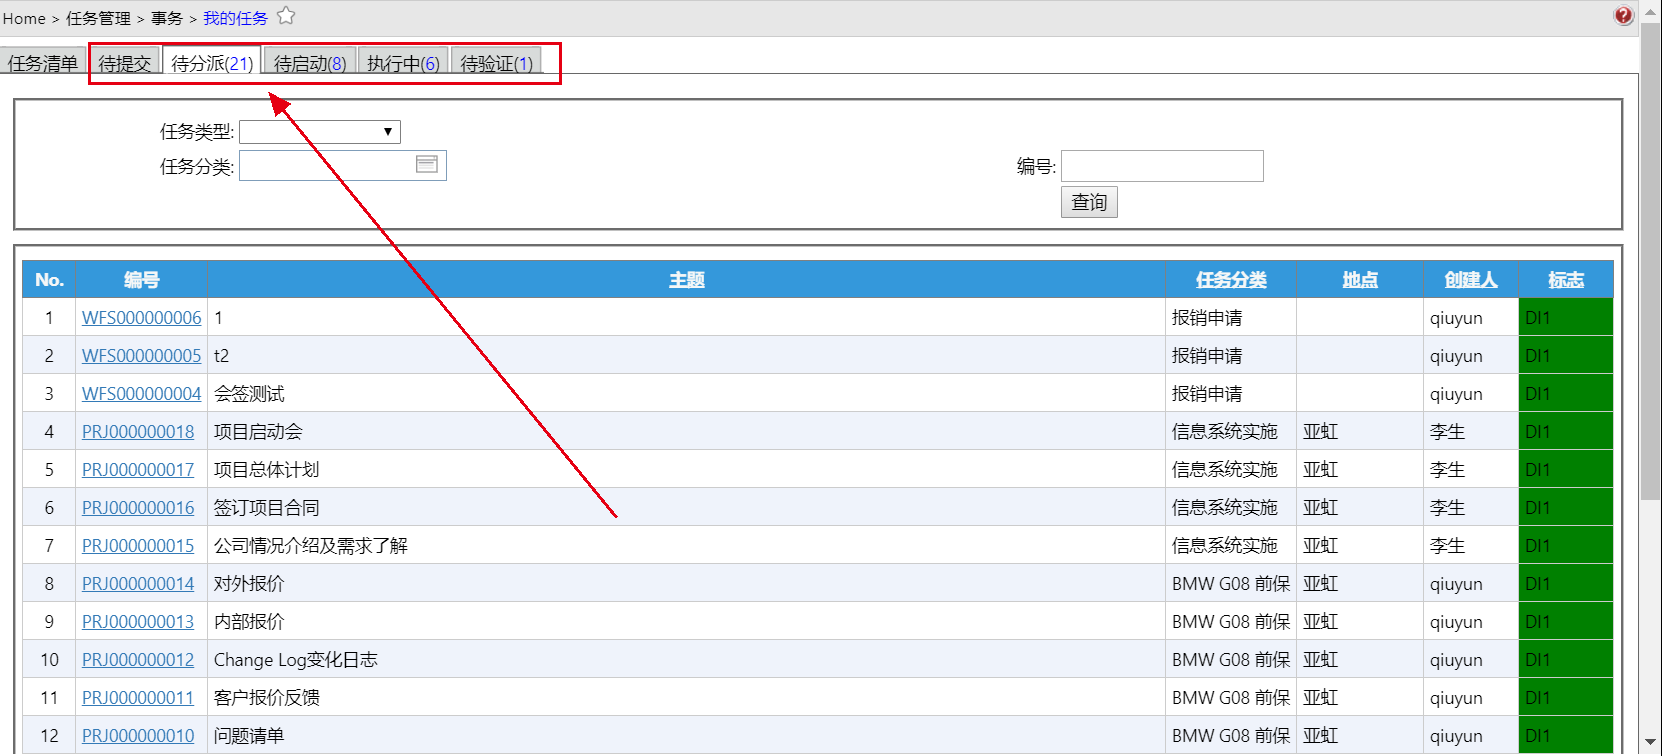
Task: Open the 待启动(8) tab
Action: click(310, 63)
